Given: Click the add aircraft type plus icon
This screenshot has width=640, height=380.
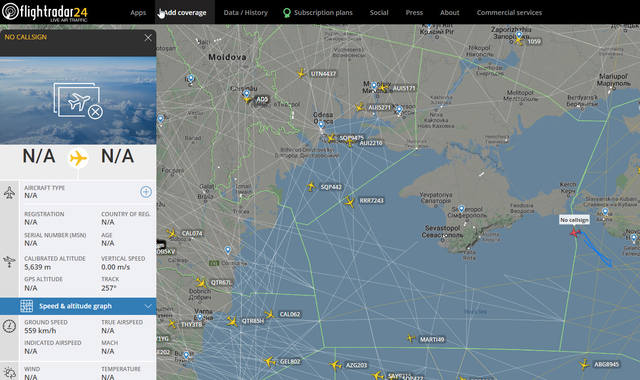Looking at the screenshot, I should [x=146, y=192].
